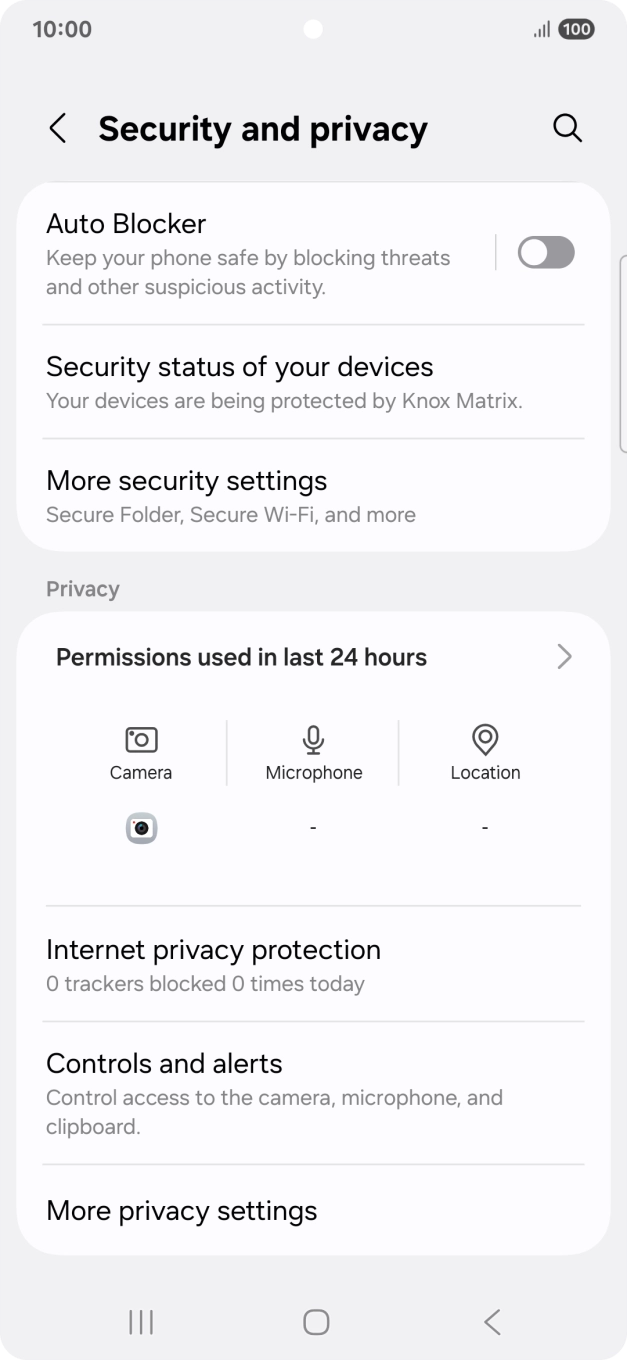Tap the app icon under Camera usage
Viewport: 627px width, 1360px height.
tap(141, 827)
